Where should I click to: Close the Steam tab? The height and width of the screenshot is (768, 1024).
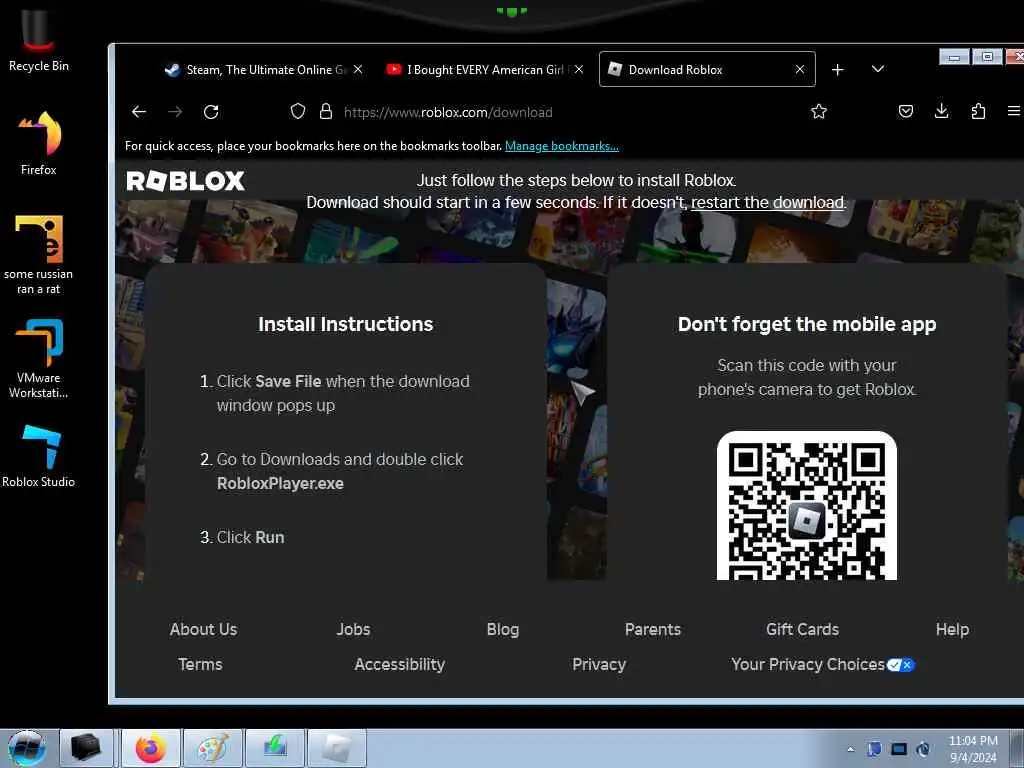[358, 69]
